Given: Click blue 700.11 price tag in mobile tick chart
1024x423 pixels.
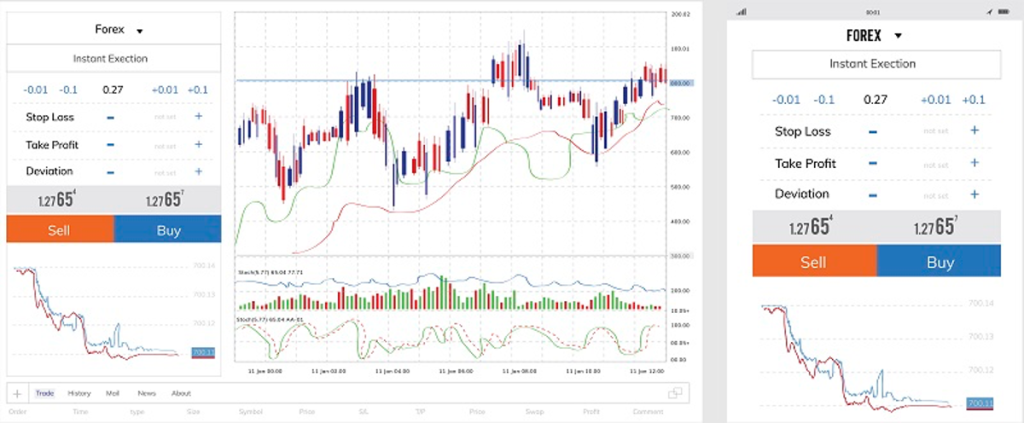Looking at the screenshot, I should click(x=980, y=403).
